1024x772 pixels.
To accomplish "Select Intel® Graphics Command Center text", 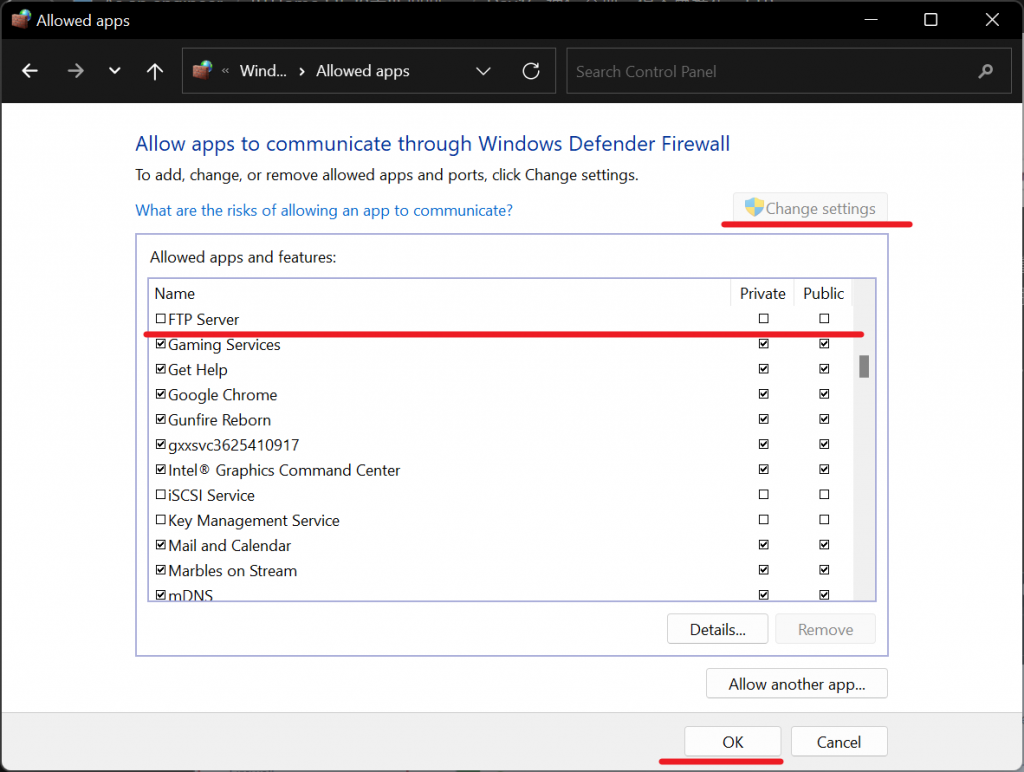I will click(x=284, y=470).
